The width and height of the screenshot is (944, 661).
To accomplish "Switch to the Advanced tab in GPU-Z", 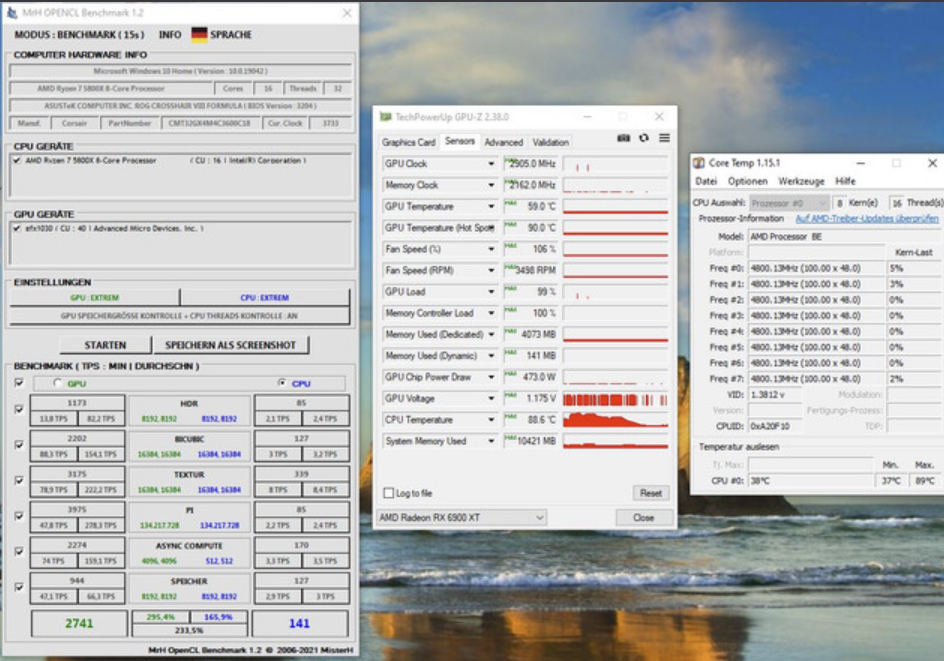I will pyautogui.click(x=503, y=143).
